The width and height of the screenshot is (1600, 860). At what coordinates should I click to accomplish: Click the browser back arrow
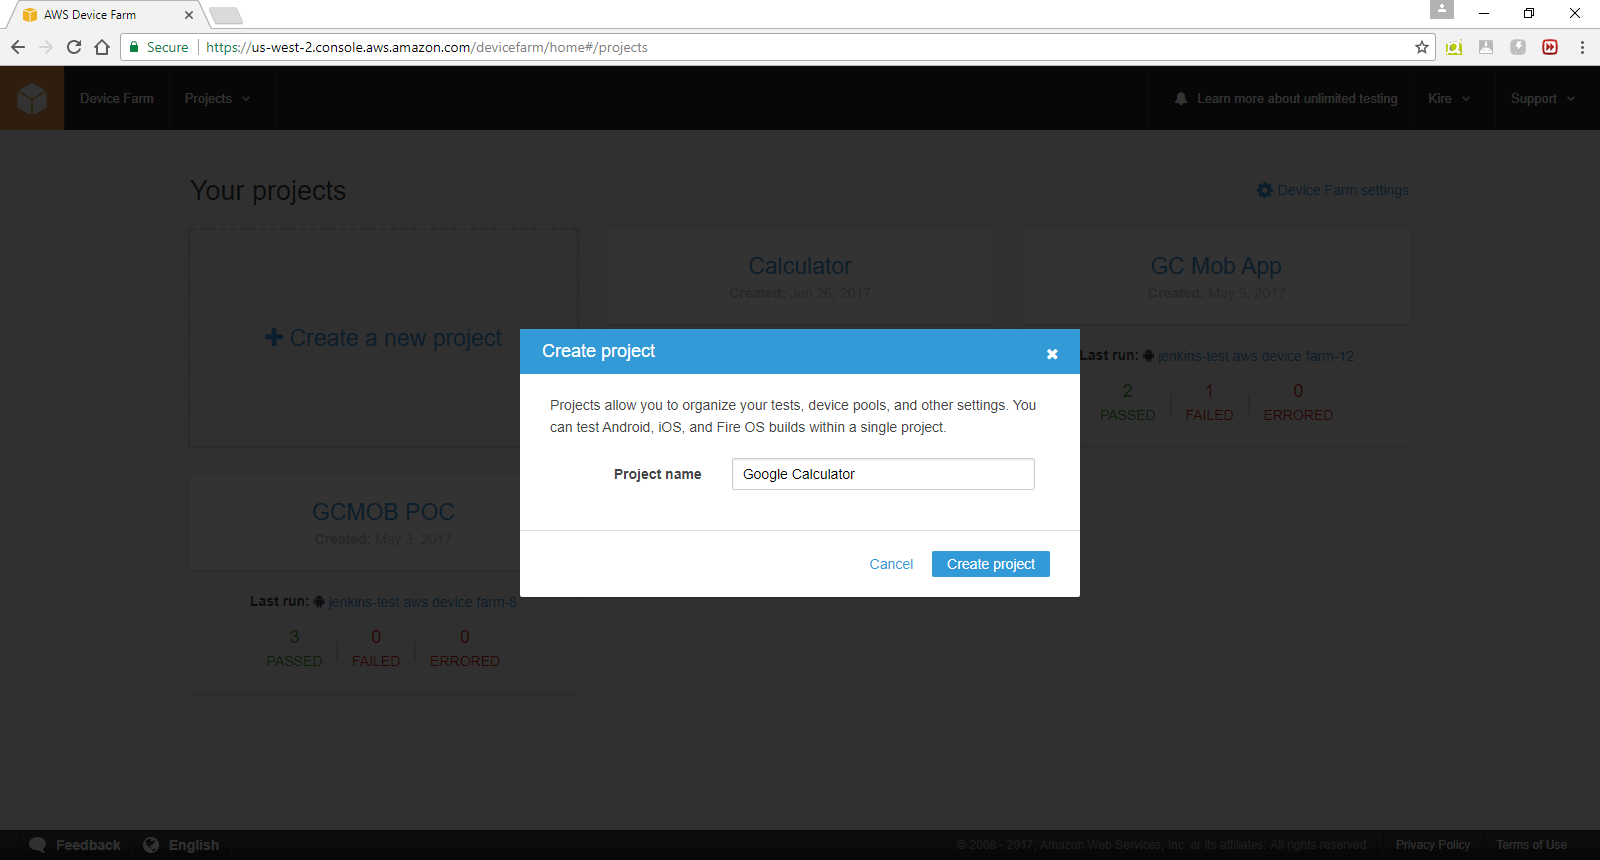click(18, 47)
